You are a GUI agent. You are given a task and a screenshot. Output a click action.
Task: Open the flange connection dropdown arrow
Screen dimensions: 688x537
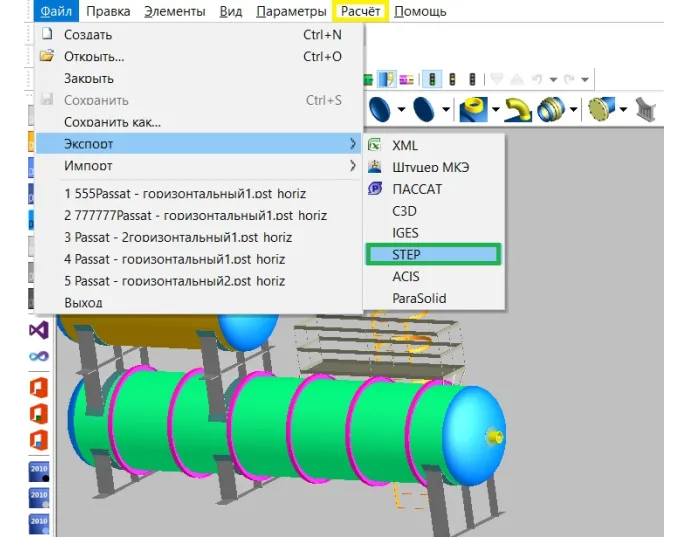(574, 109)
